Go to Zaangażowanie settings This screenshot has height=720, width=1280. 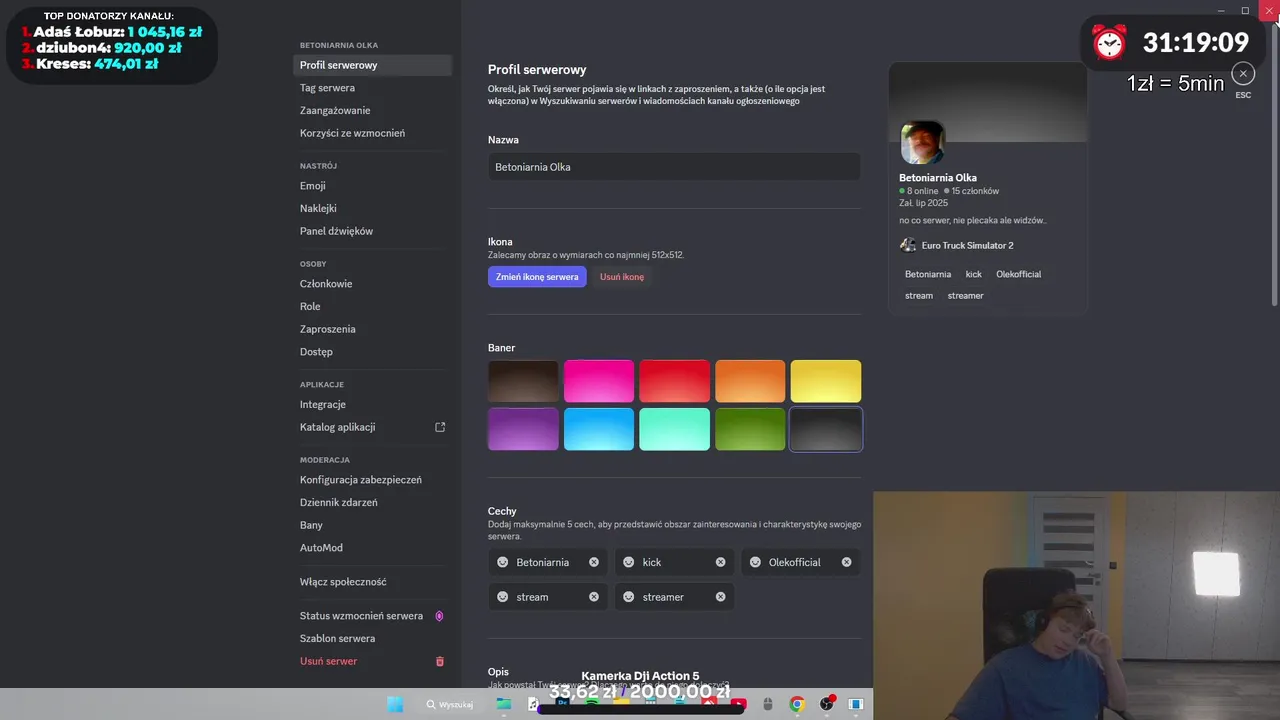pyautogui.click(x=373, y=111)
